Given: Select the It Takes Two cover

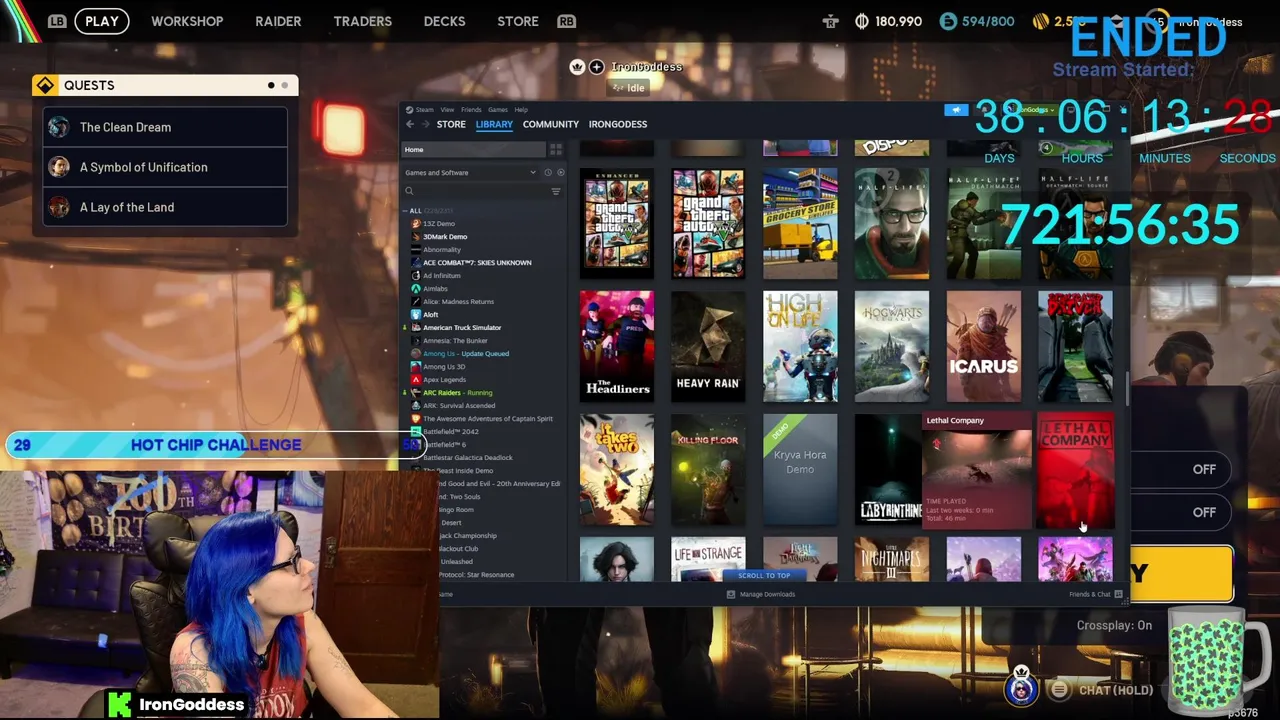Looking at the screenshot, I should coord(617,470).
